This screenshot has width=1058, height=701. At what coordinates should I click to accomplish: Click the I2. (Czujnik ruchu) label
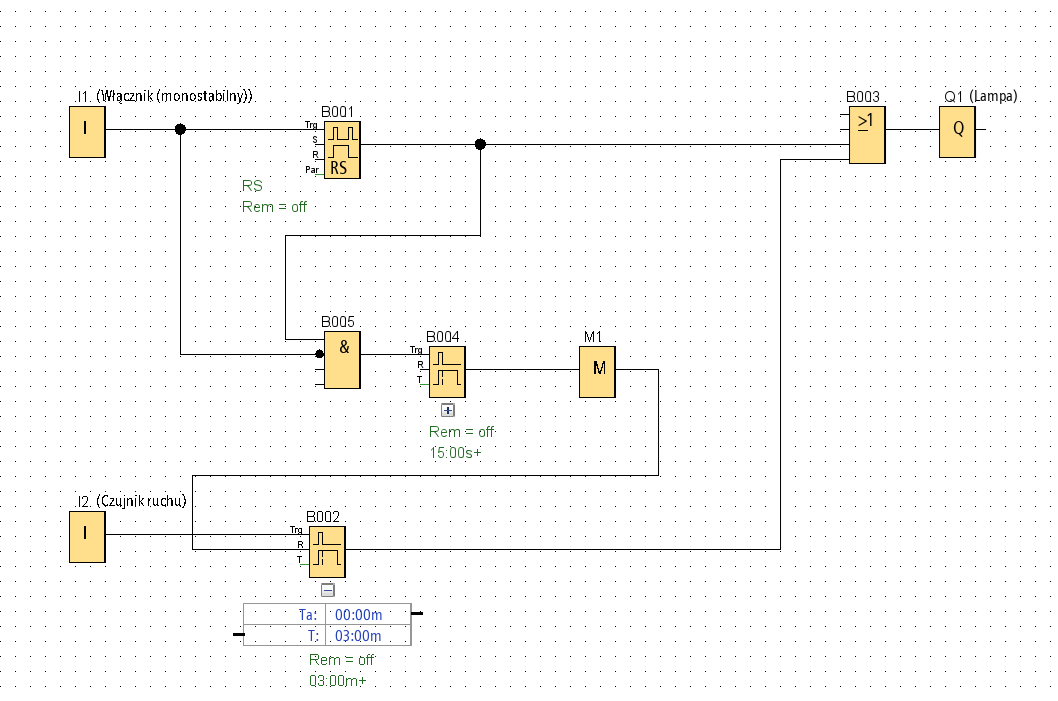tap(132, 501)
